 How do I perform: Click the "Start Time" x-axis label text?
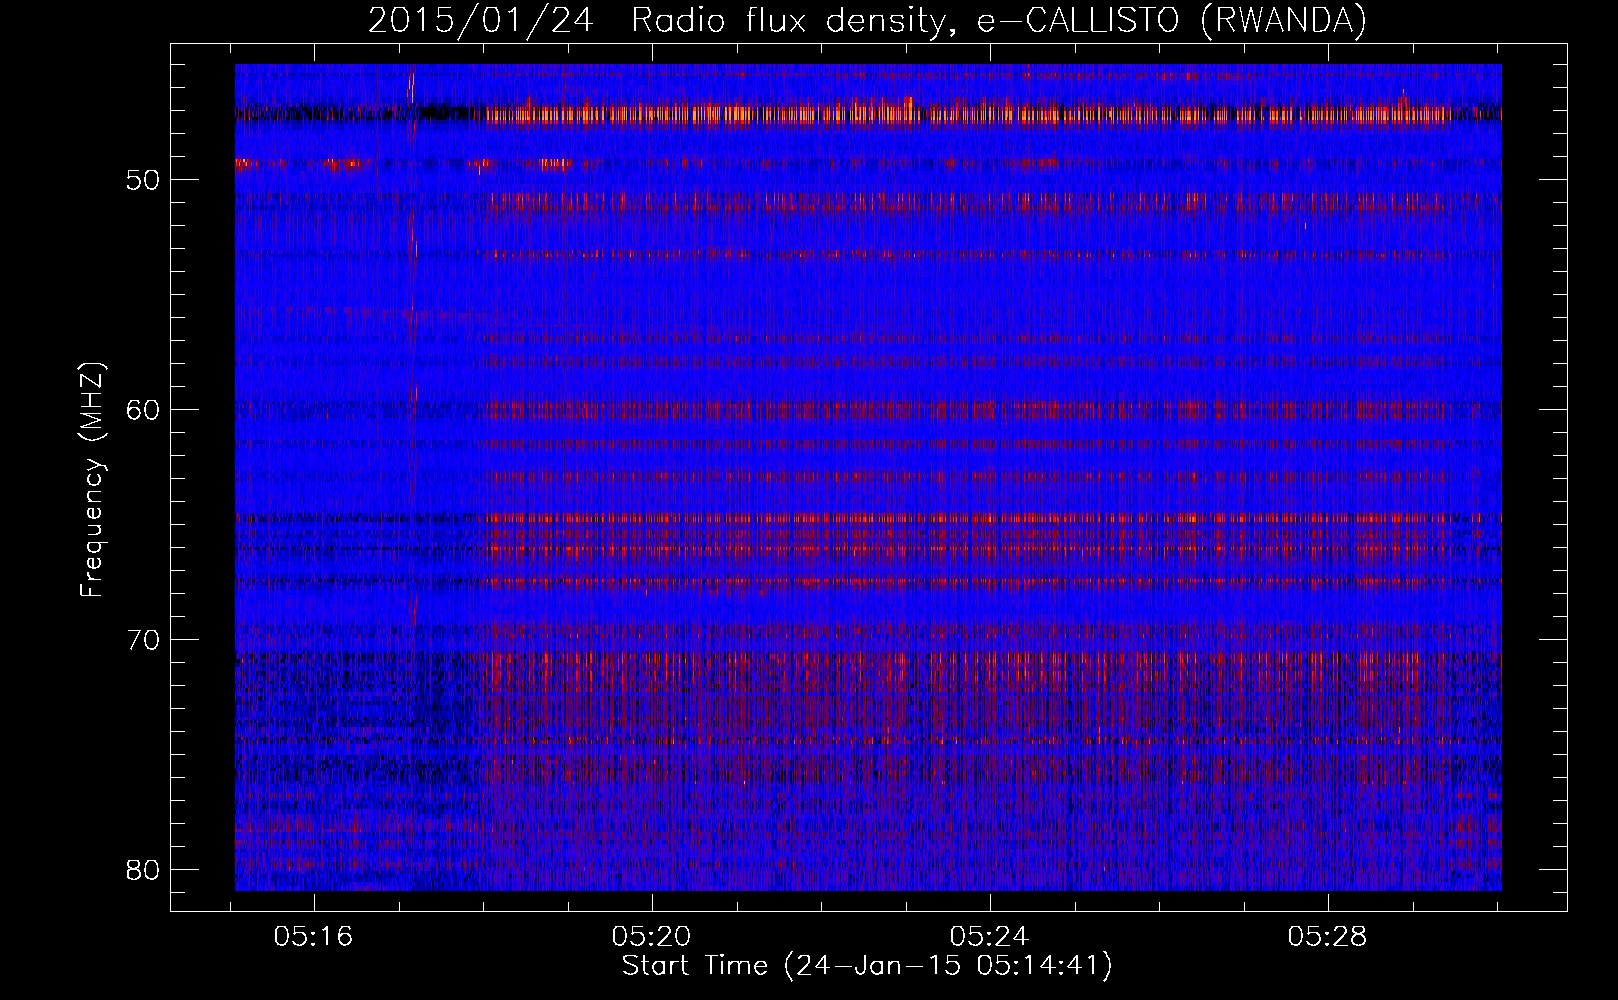coord(694,966)
